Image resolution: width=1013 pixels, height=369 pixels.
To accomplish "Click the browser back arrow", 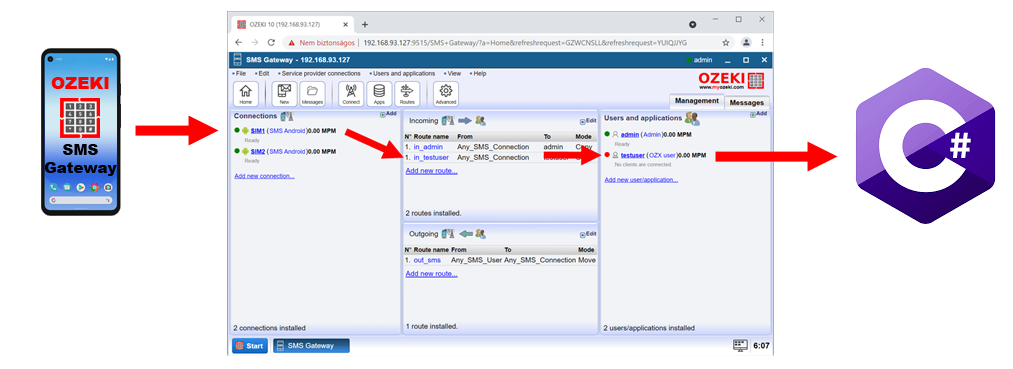I will click(238, 43).
